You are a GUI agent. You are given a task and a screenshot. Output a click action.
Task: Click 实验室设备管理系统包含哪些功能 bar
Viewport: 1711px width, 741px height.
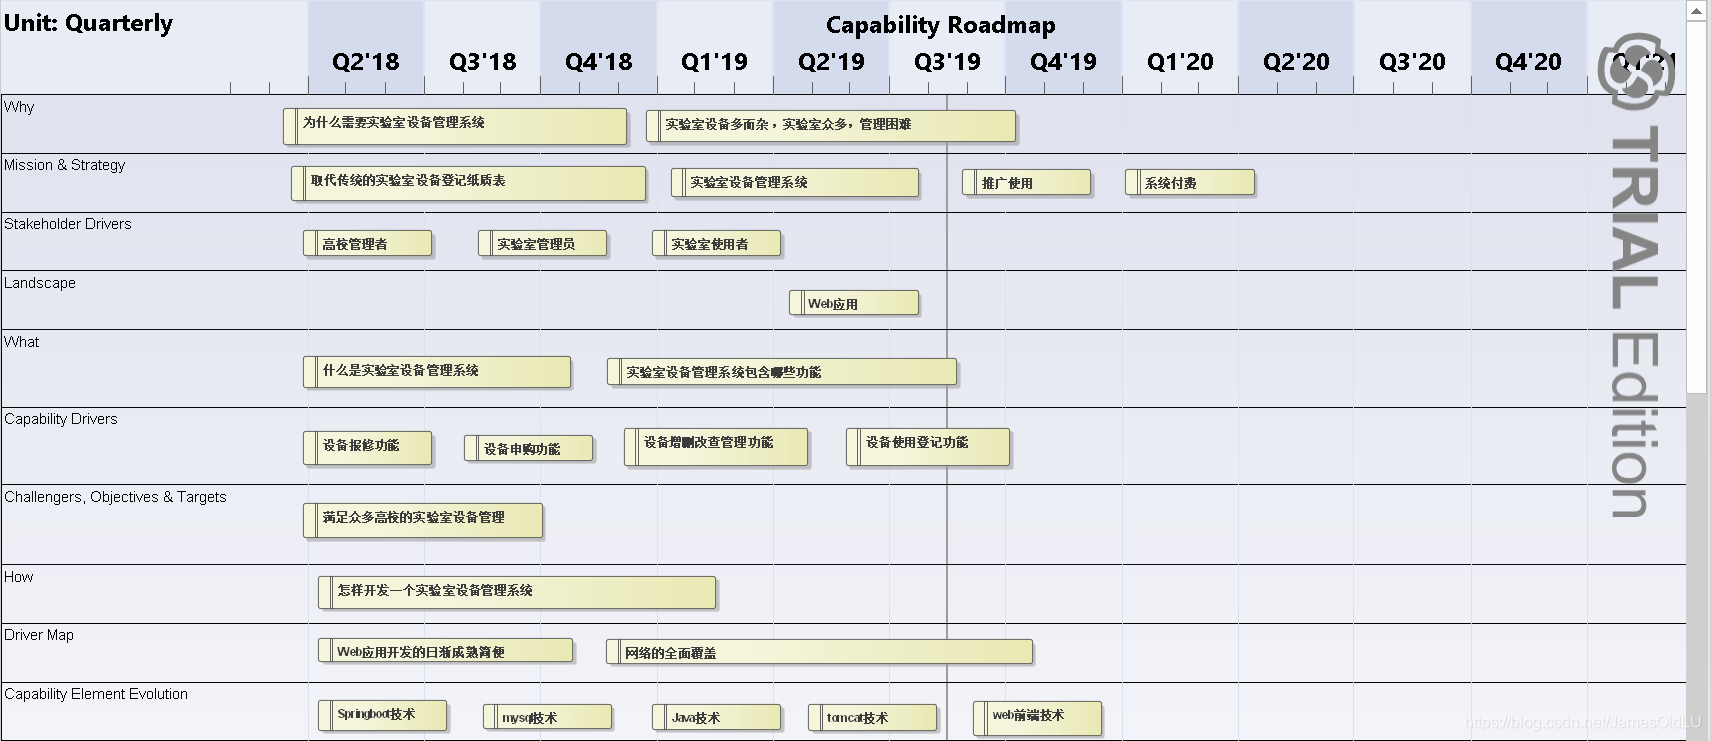point(782,372)
